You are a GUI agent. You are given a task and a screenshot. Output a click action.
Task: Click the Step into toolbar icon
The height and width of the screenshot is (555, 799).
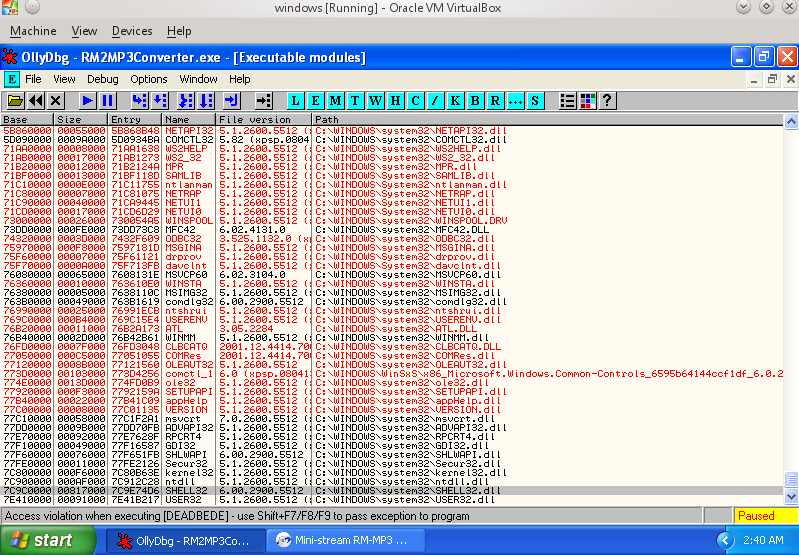140,101
